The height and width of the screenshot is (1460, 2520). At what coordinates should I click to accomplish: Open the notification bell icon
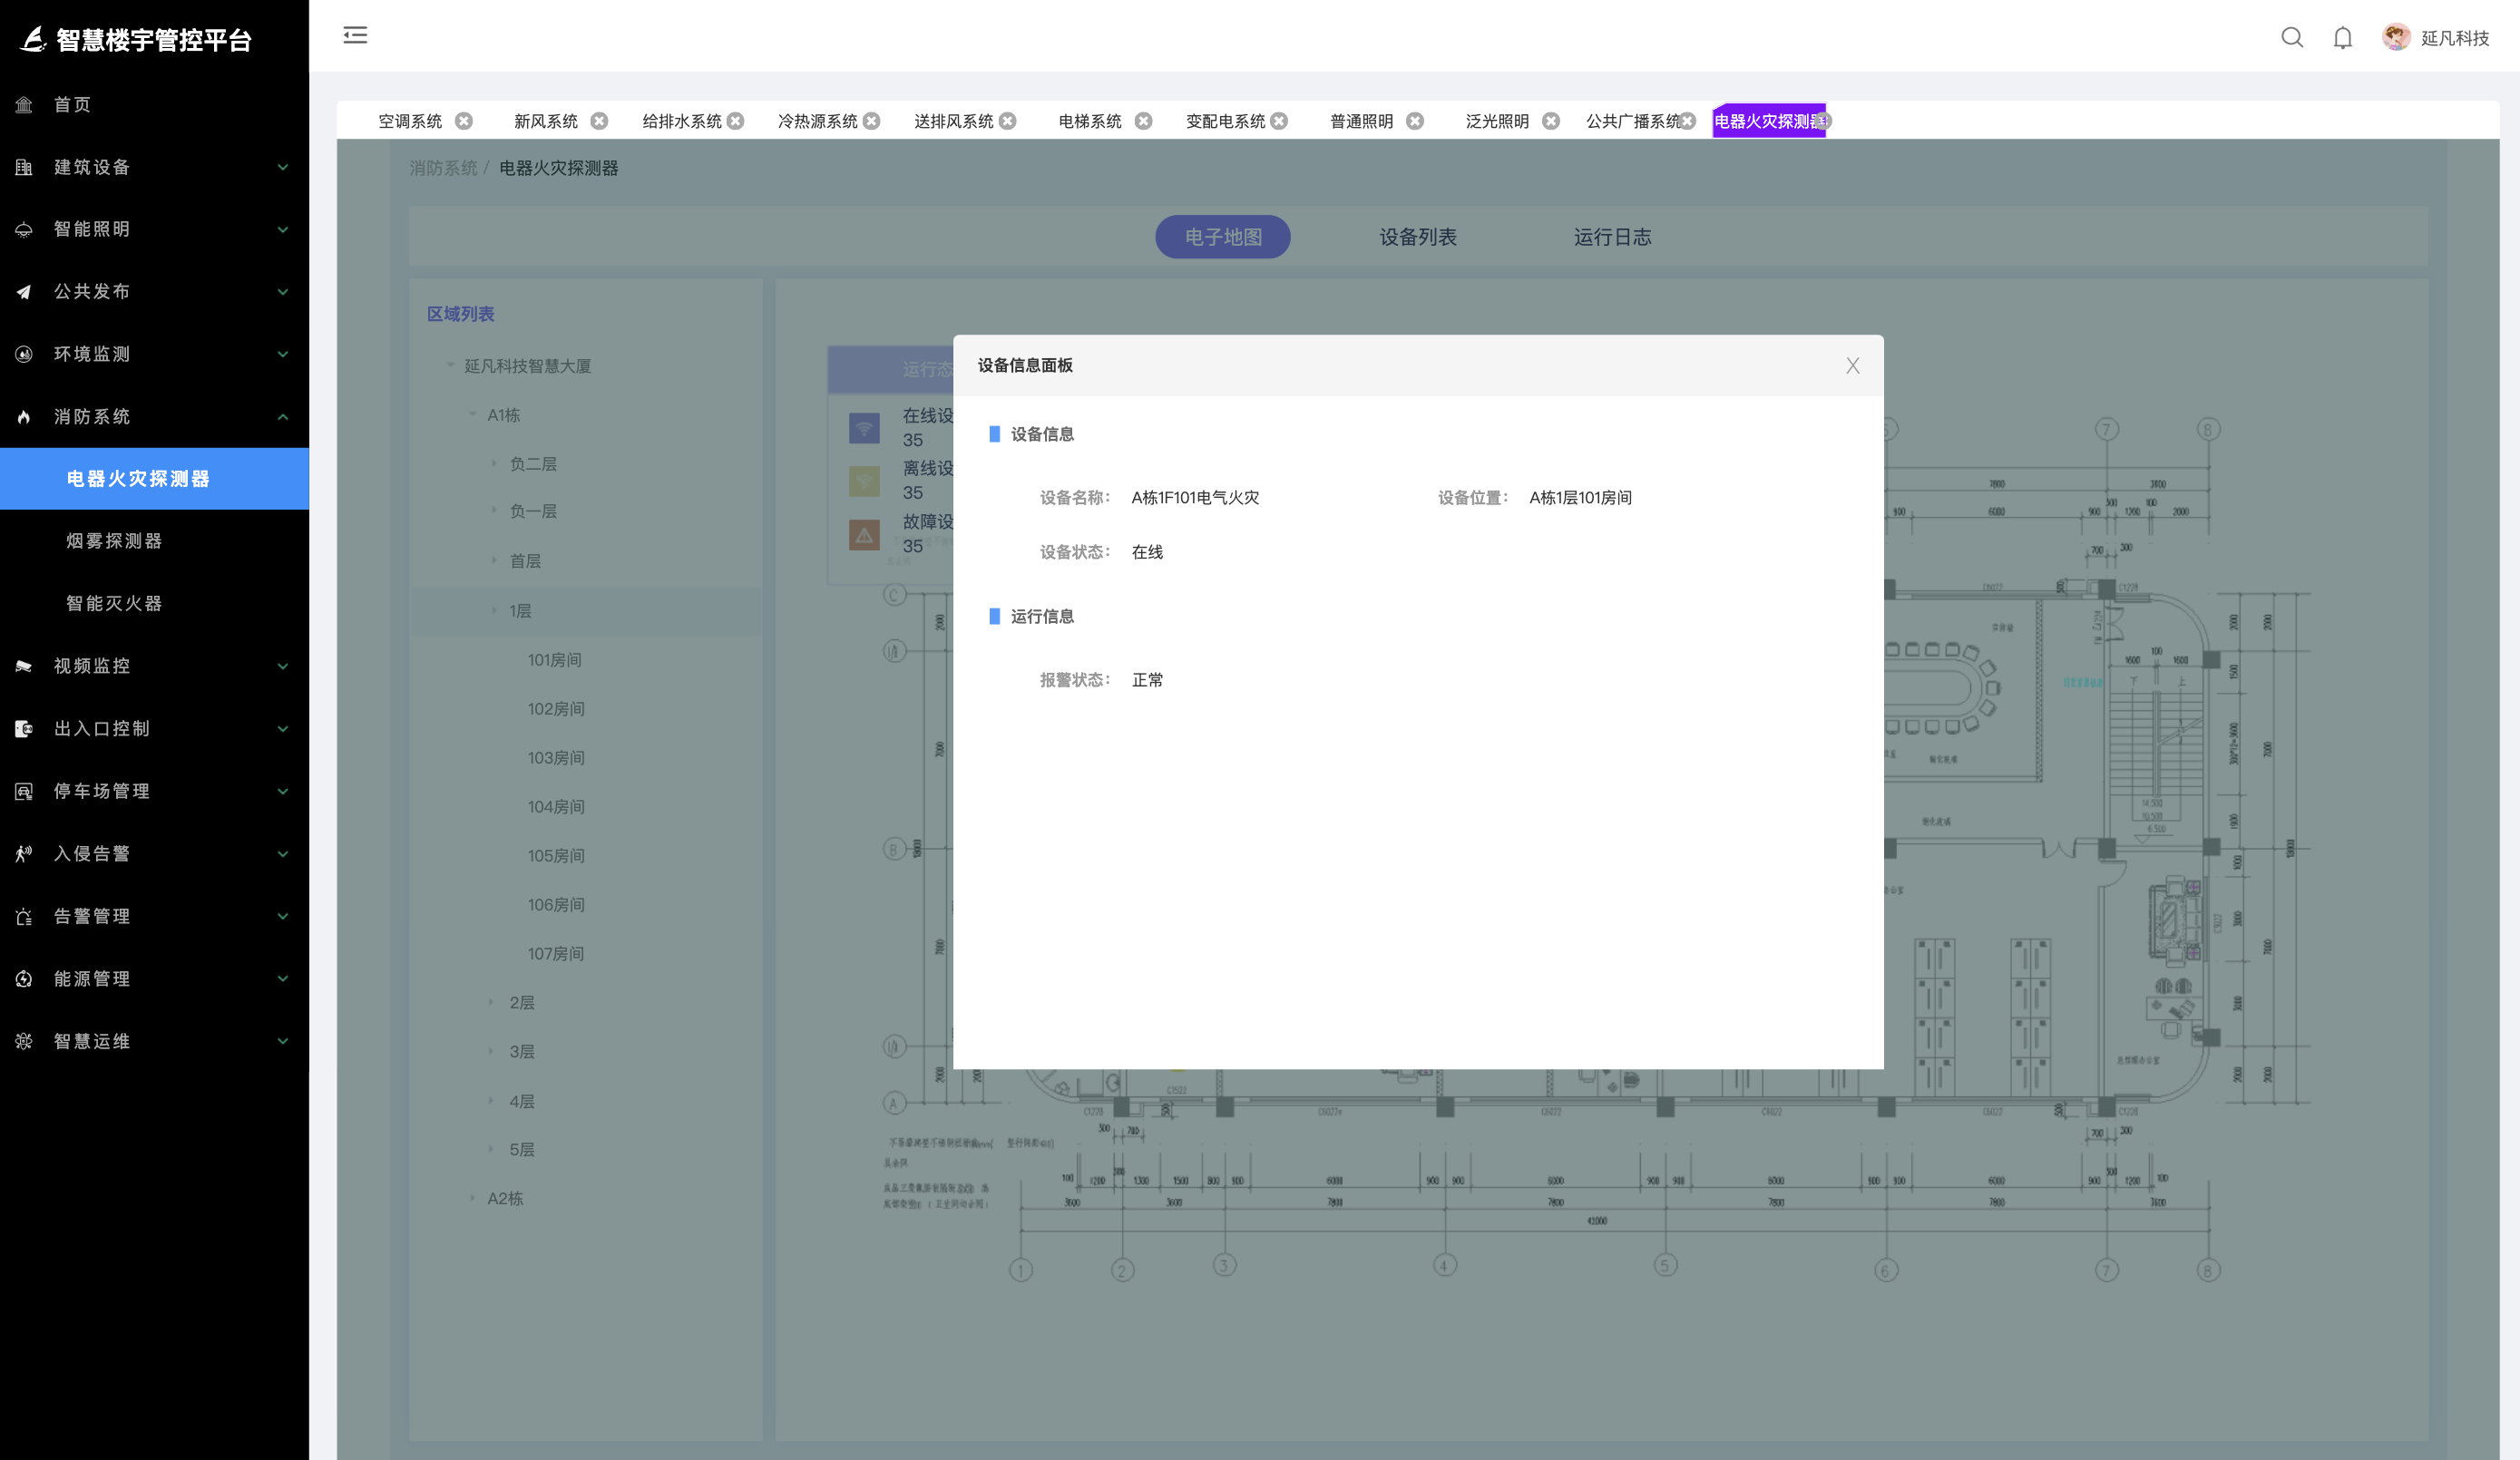pos(2342,38)
